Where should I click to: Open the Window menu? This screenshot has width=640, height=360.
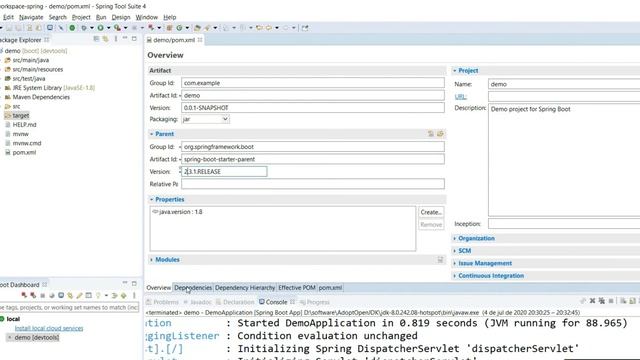pos(147,17)
